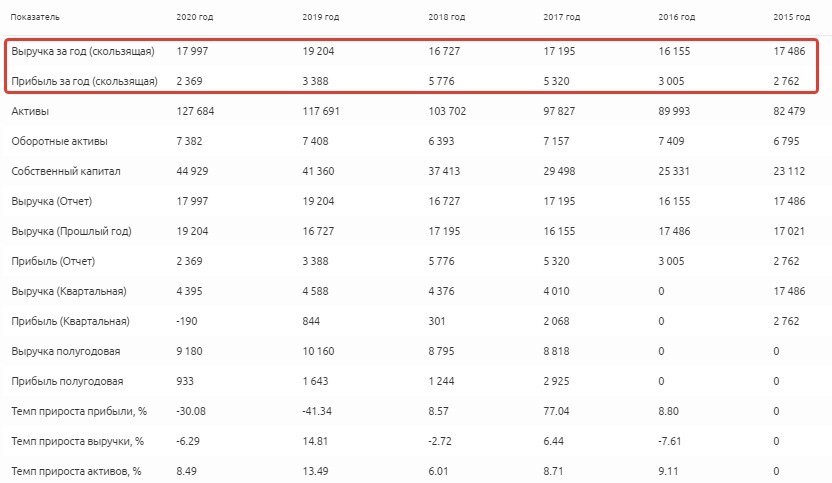The width and height of the screenshot is (832, 483).
Task: Click the 44 929 equity value for 2020
Action: click(194, 171)
